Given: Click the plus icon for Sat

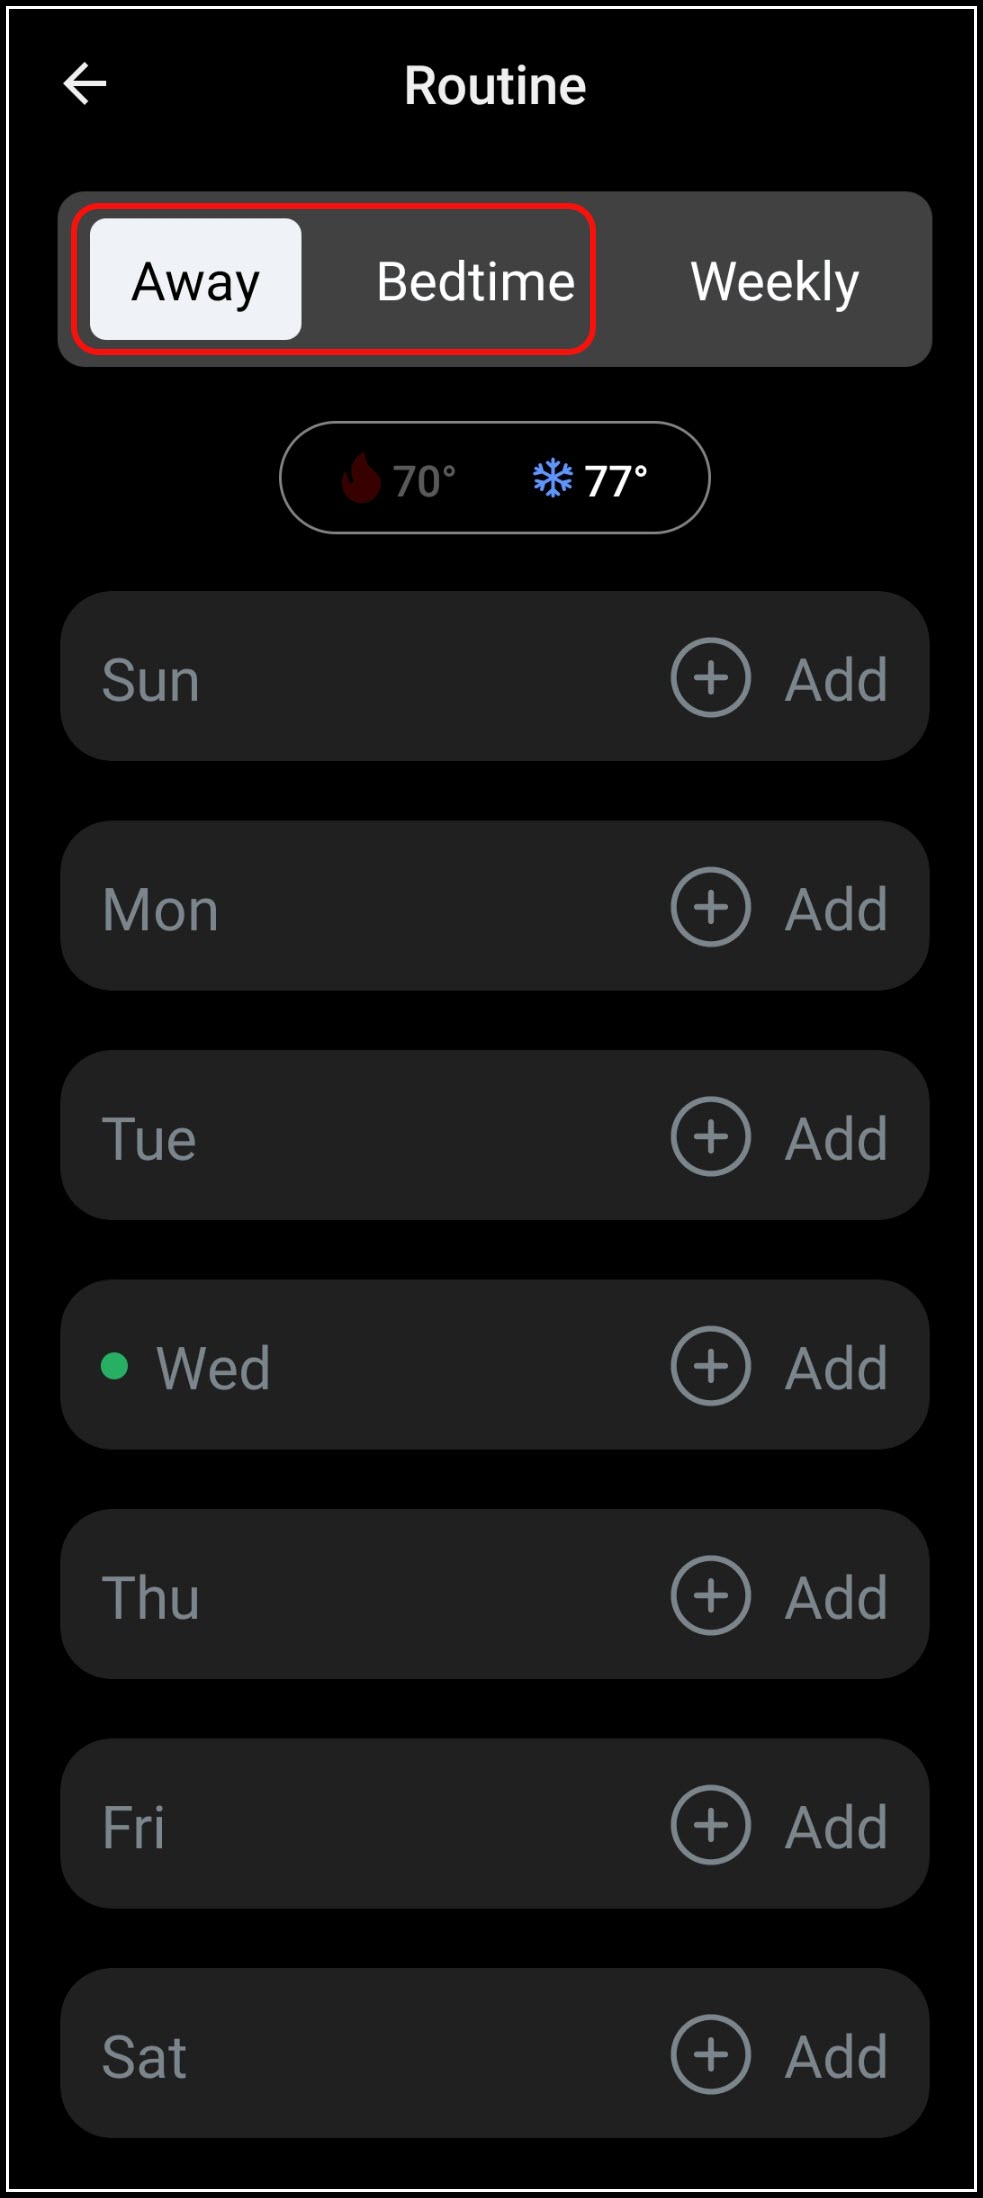Looking at the screenshot, I should [x=711, y=2055].
